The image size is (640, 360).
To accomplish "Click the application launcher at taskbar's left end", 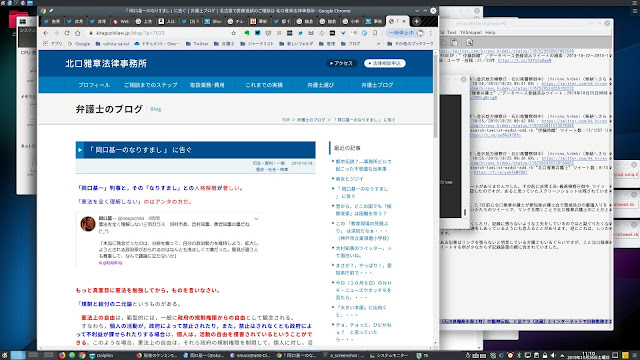I will point(4,356).
